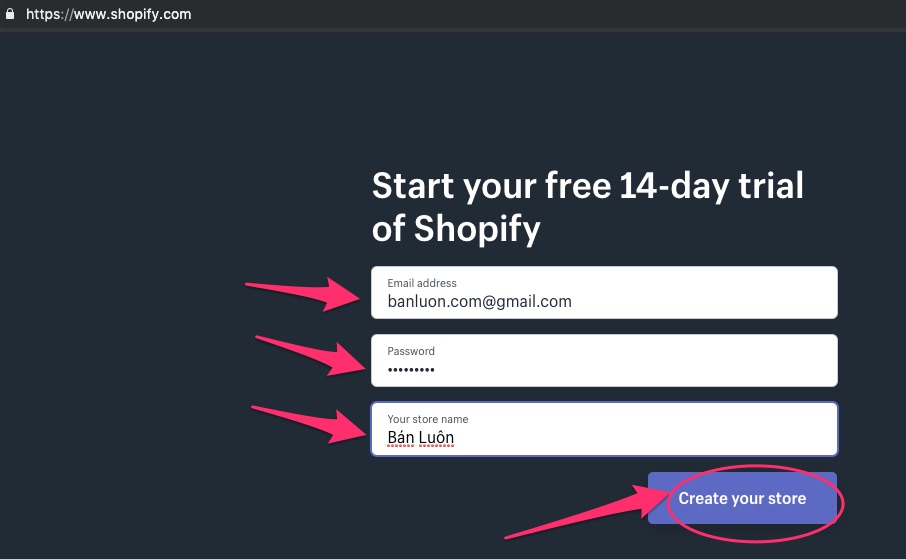This screenshot has width=906, height=559.
Task: Click the underlined word Luôn
Action: tap(436, 438)
